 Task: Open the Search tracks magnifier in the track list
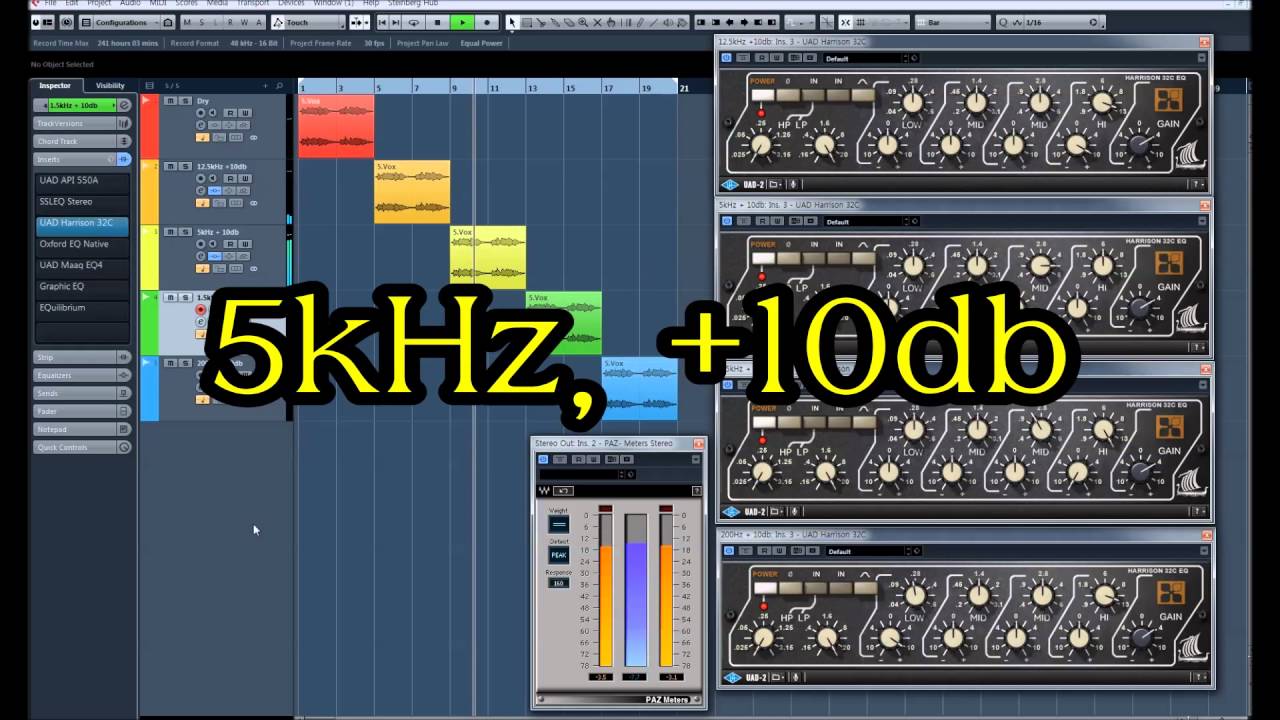[279, 86]
